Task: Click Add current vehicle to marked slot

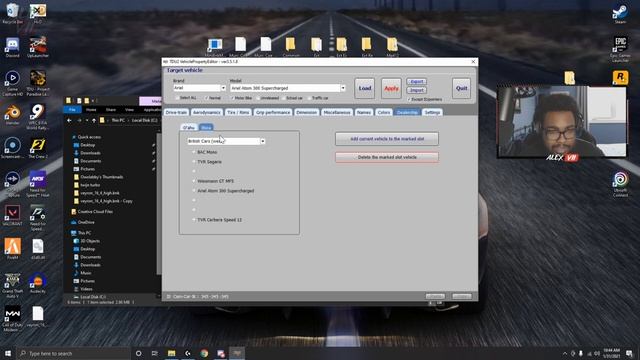Action: click(387, 139)
